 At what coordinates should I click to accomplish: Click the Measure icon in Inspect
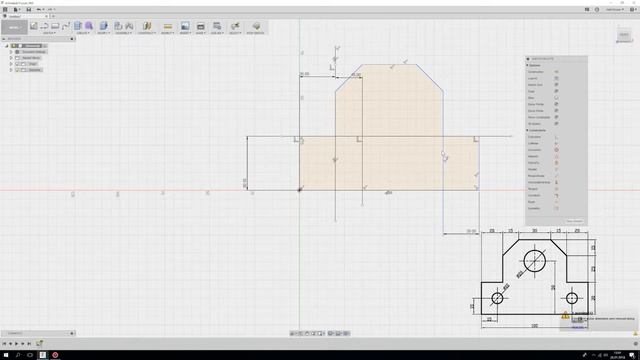(x=167, y=27)
